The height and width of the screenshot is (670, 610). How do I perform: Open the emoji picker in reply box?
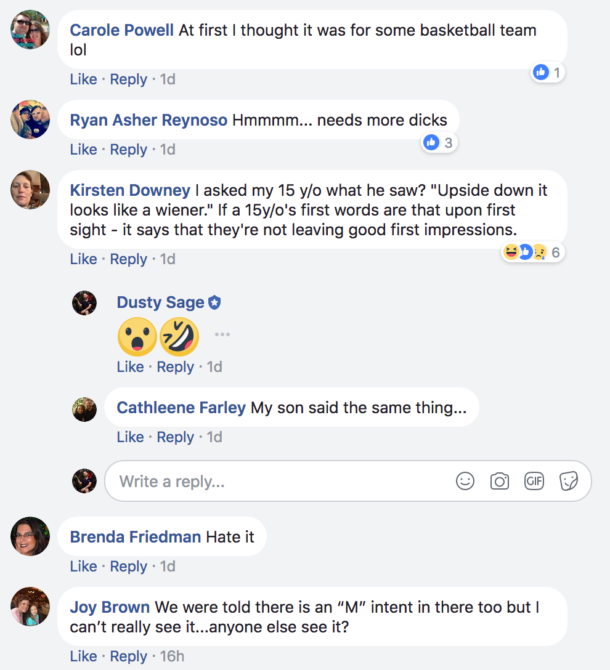[465, 481]
